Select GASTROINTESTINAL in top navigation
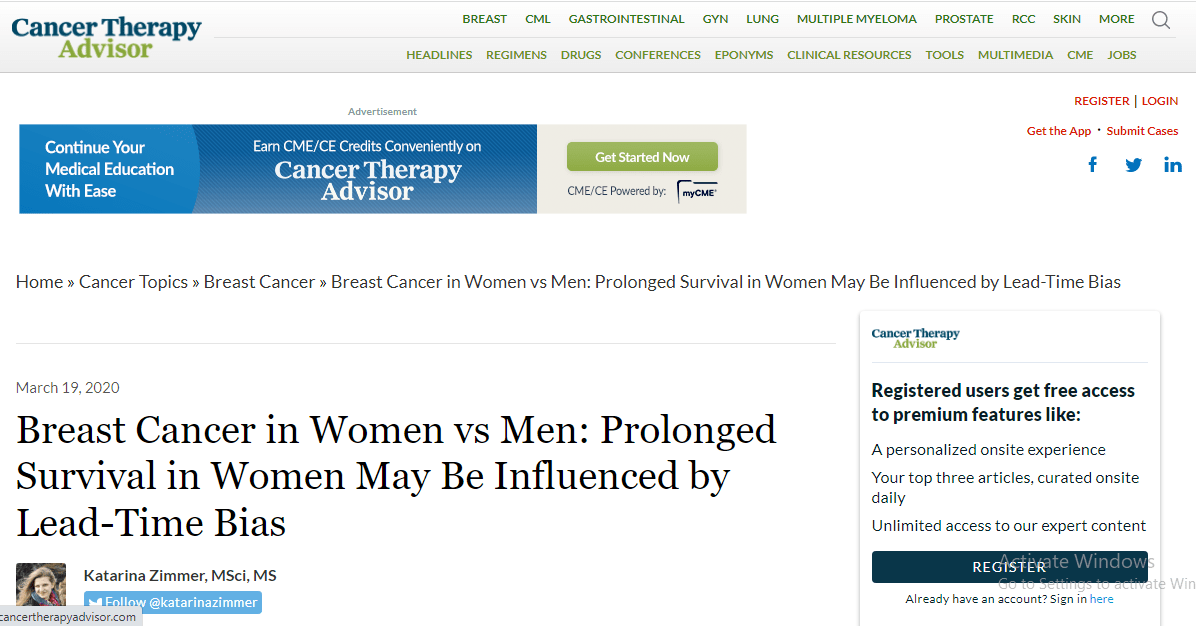This screenshot has width=1196, height=626. [626, 19]
